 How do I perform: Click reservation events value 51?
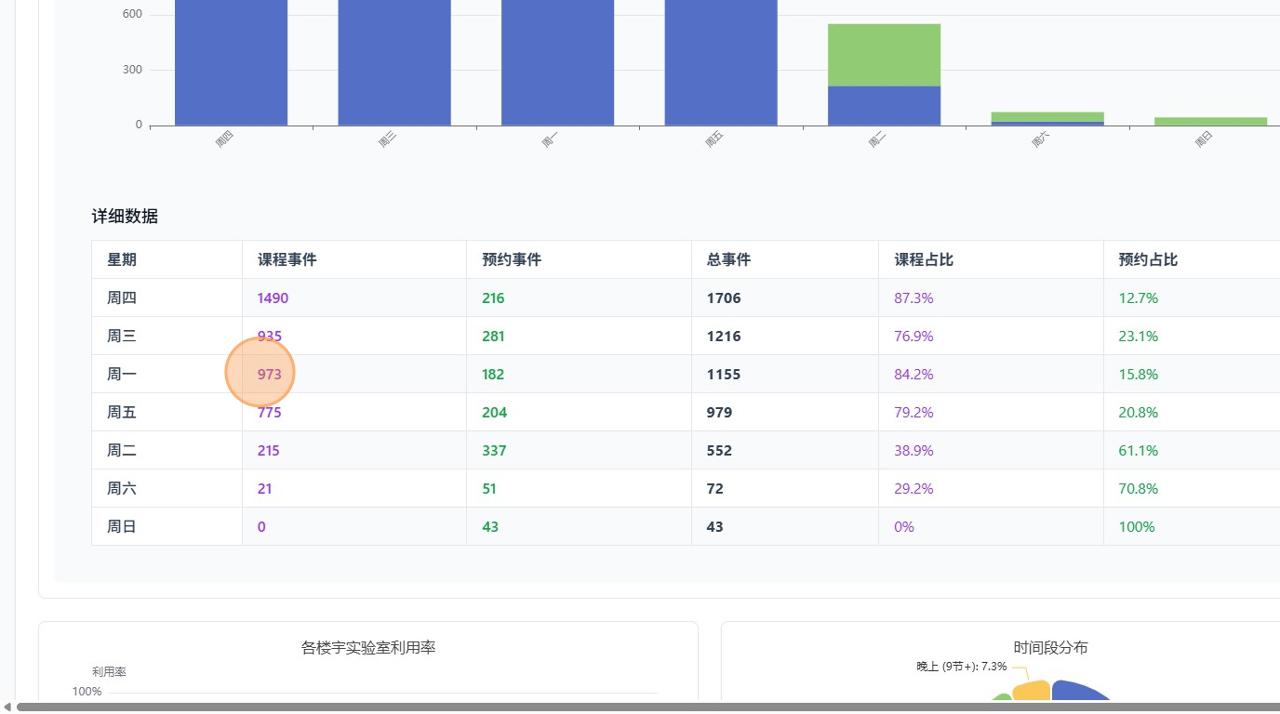(489, 488)
